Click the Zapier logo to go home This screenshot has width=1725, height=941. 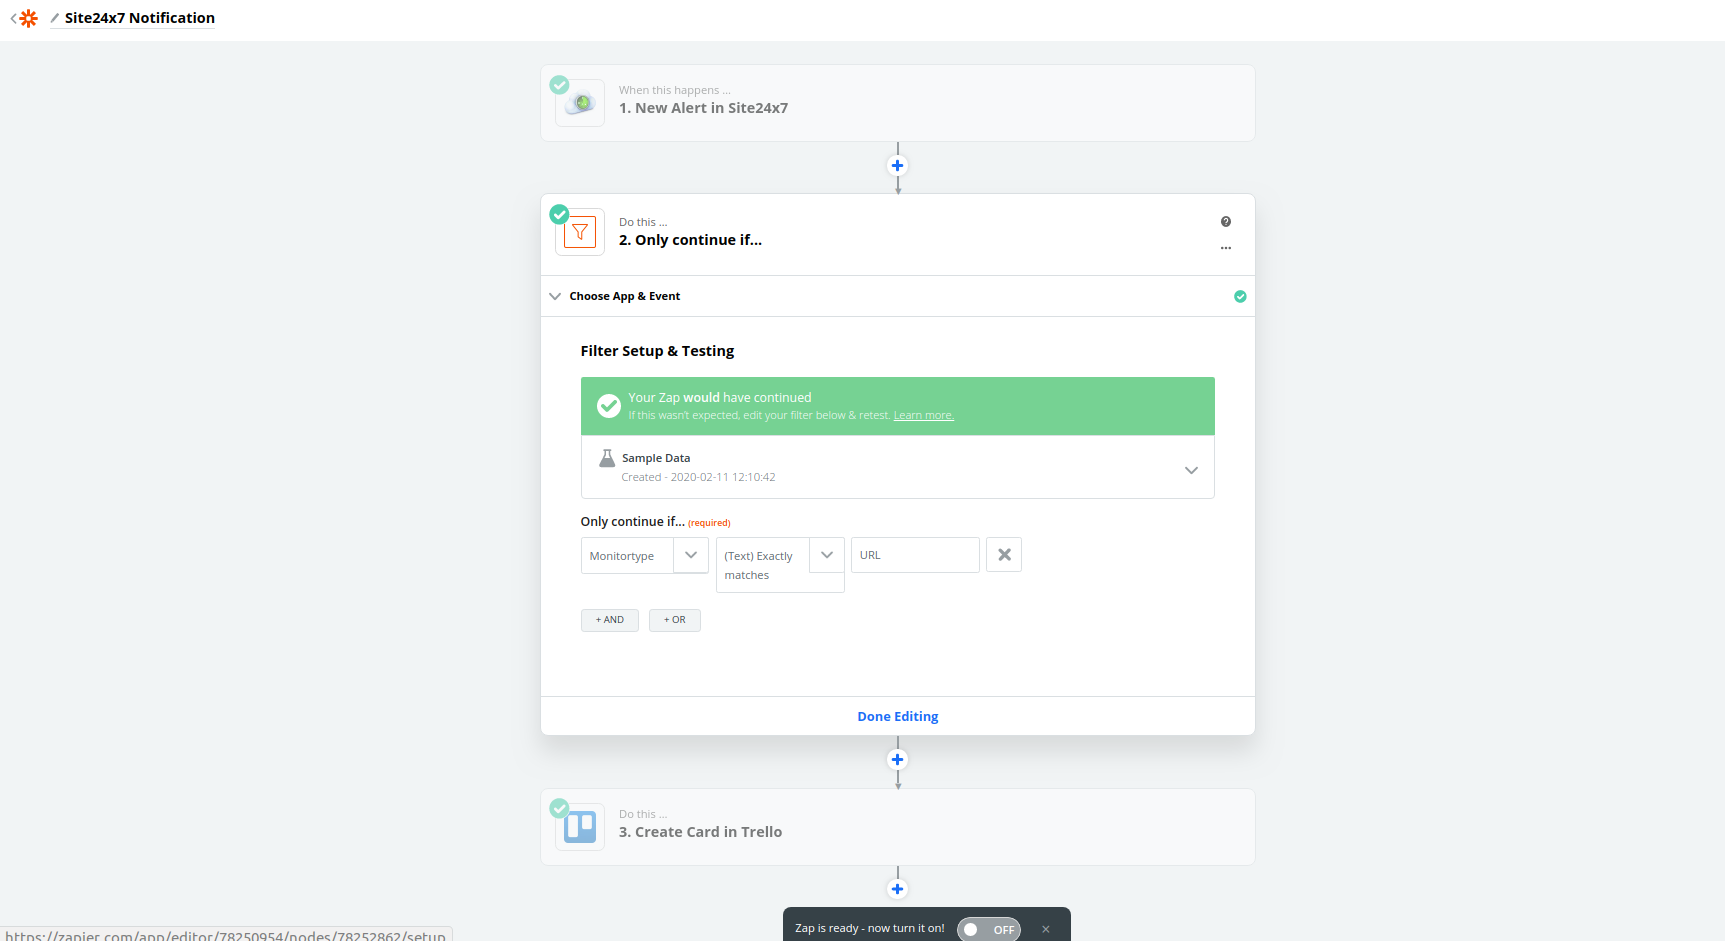[x=28, y=18]
